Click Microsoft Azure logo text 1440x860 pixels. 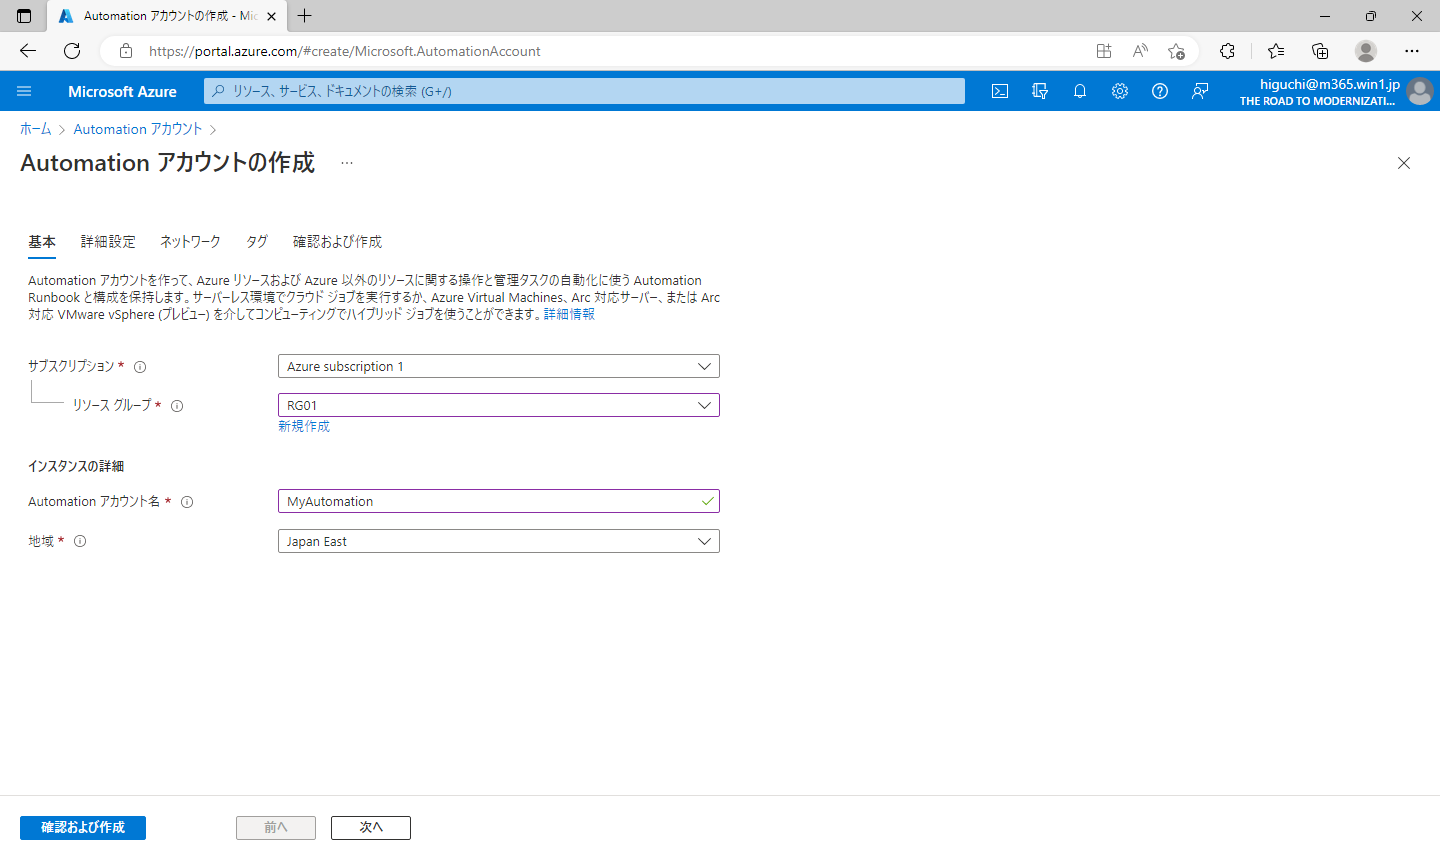pos(122,91)
